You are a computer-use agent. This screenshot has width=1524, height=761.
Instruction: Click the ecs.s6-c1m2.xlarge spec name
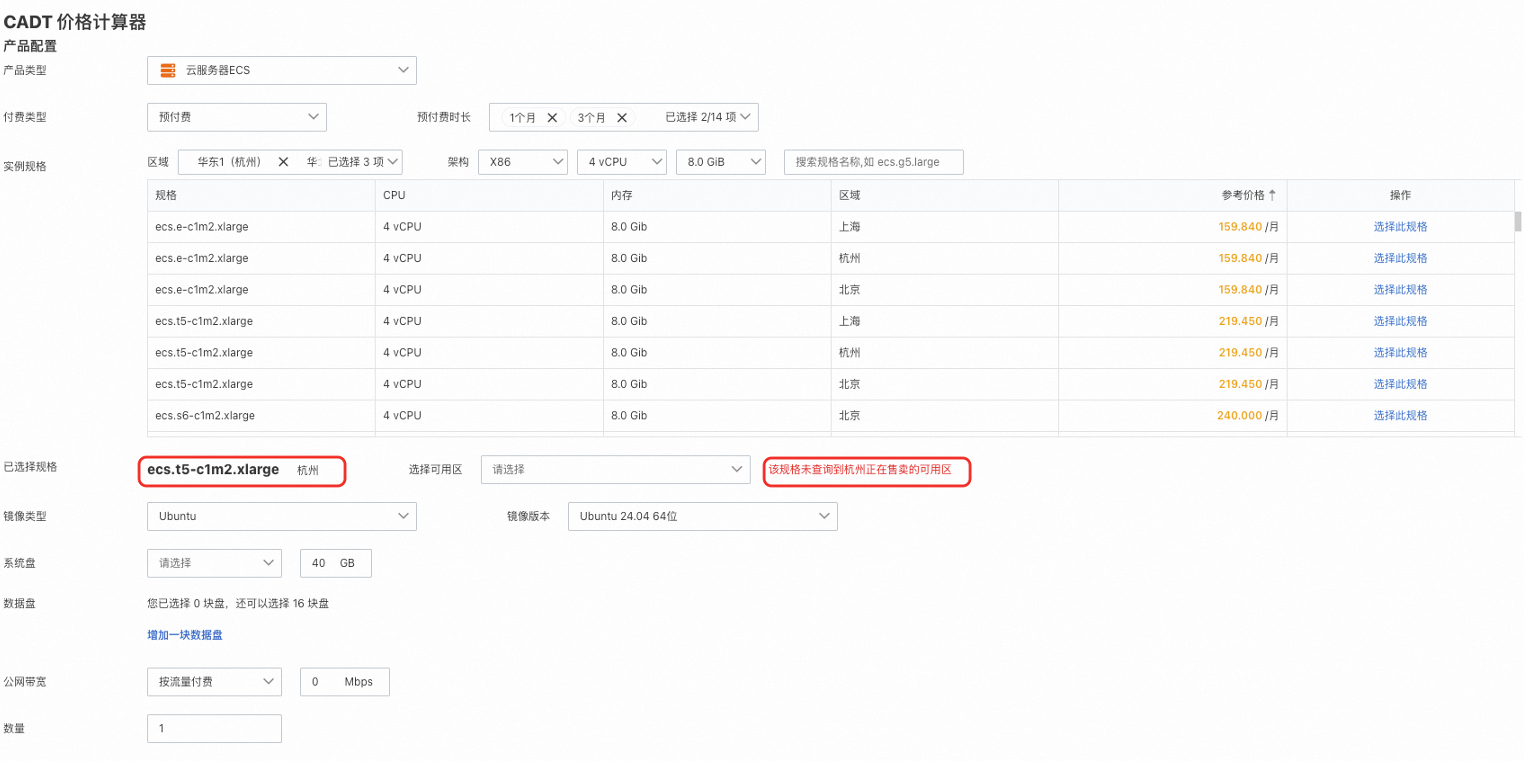coord(205,415)
